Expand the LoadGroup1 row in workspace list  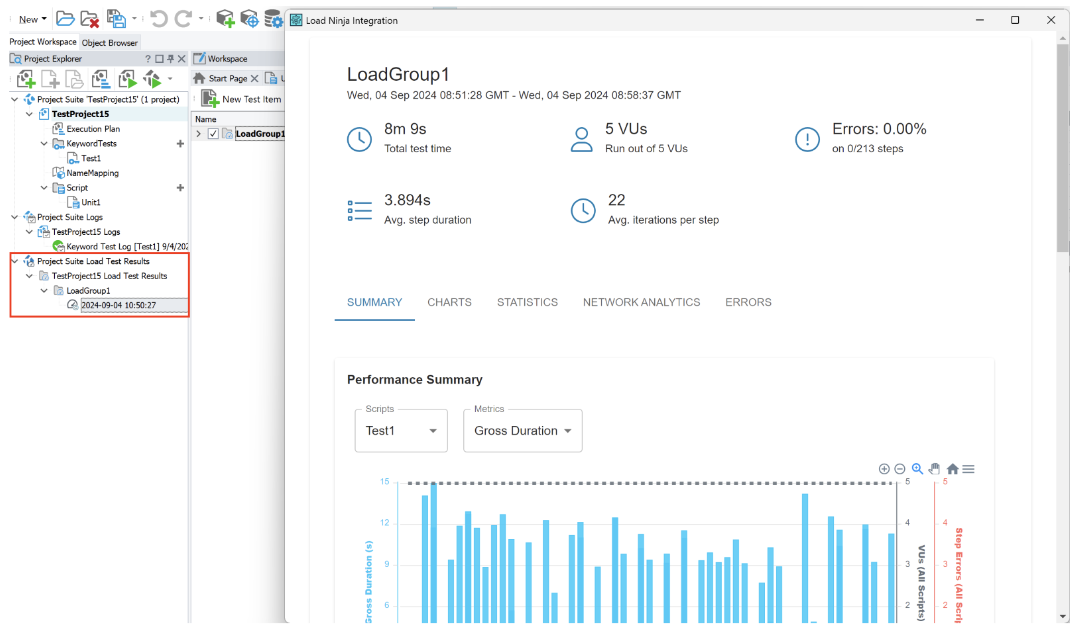199,134
